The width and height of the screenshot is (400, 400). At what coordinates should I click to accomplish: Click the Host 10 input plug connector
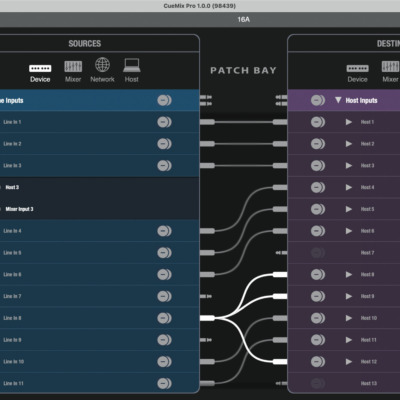280,318
